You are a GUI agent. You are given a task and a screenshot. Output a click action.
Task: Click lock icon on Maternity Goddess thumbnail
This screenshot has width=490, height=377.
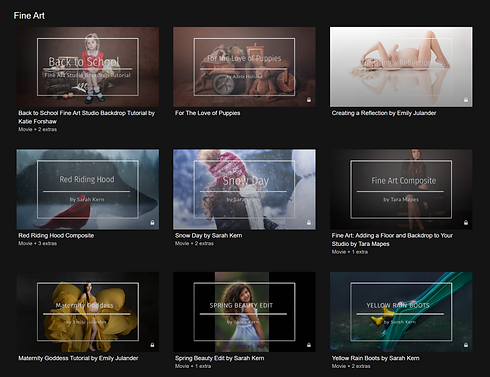[x=152, y=345]
